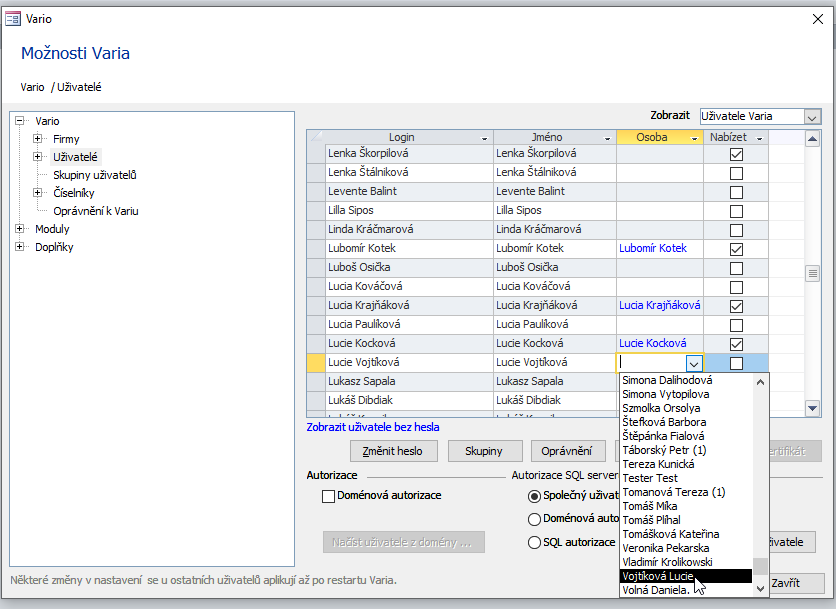Screen dimensions: 836x609
Task: Click the Lucie Kocková link in Osoba column
Action: pyautogui.click(x=653, y=343)
